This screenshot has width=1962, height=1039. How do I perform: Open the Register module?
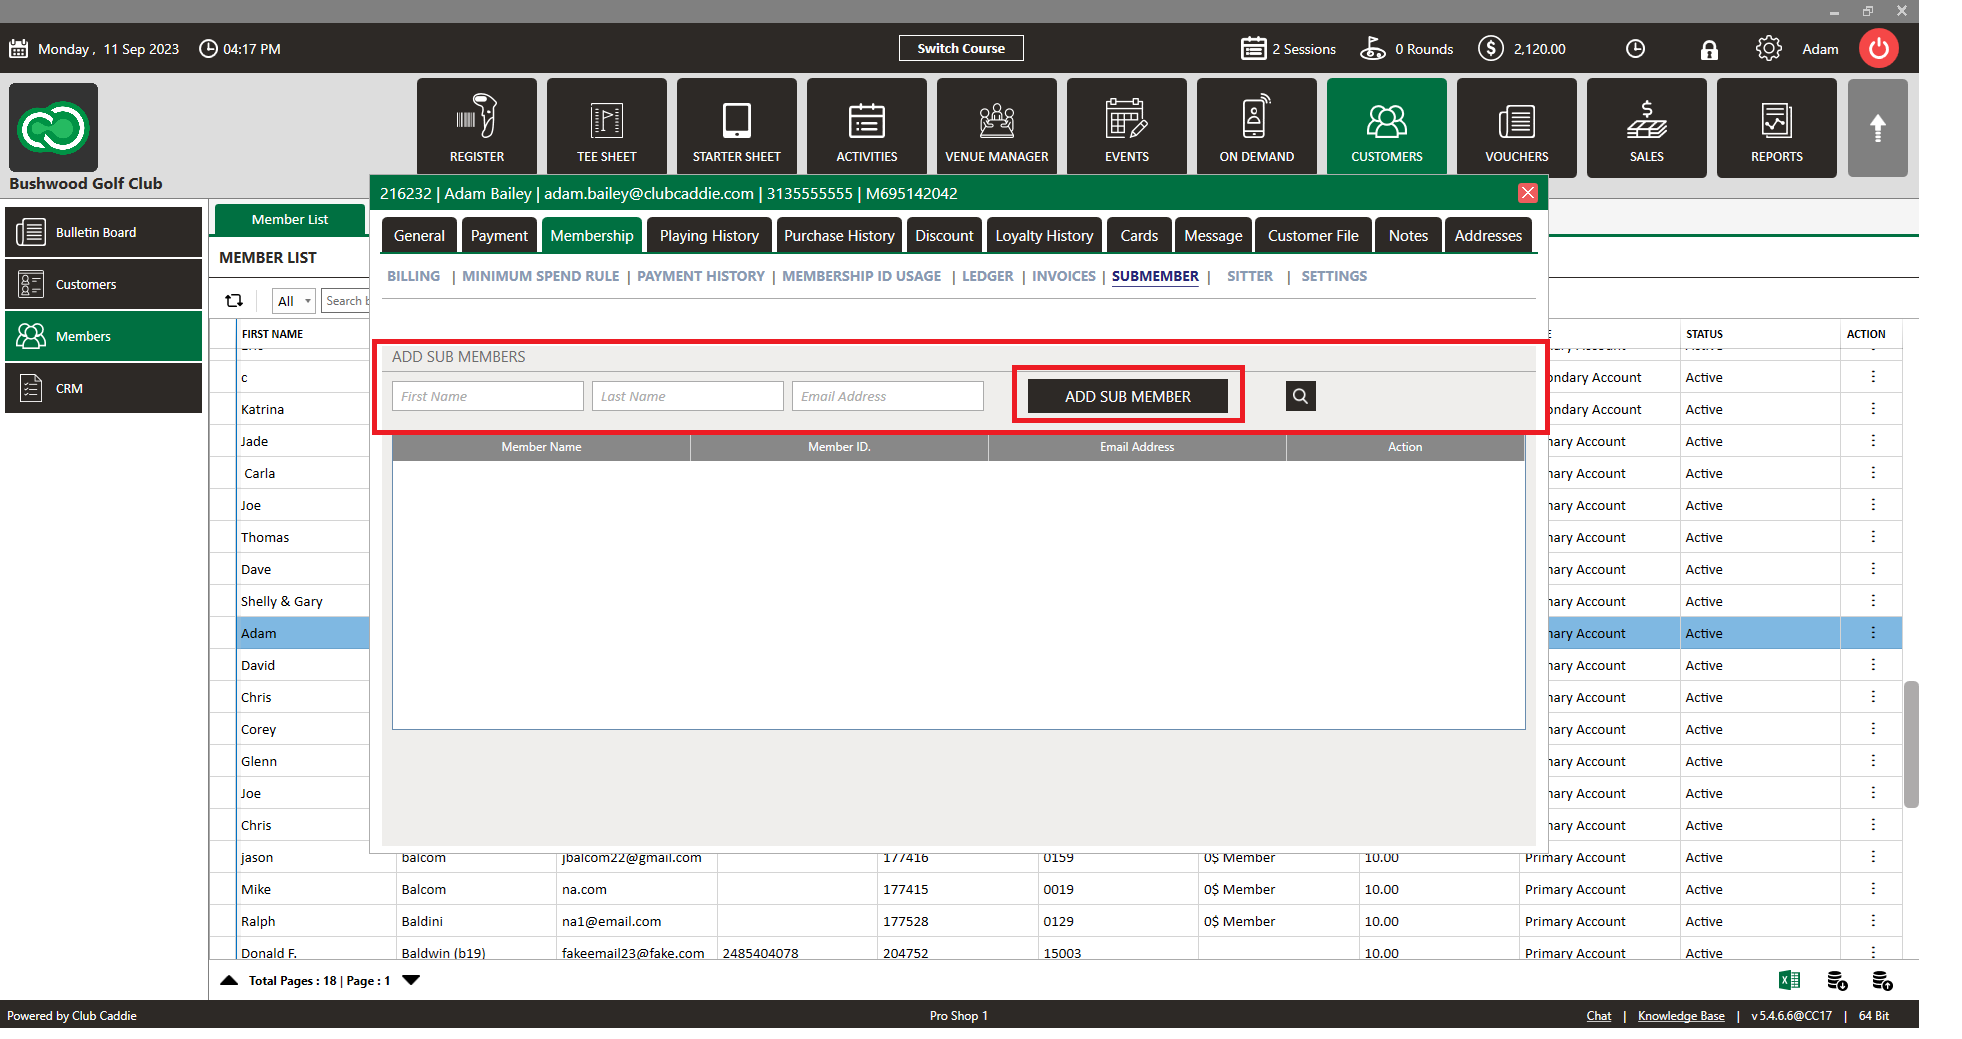477,127
